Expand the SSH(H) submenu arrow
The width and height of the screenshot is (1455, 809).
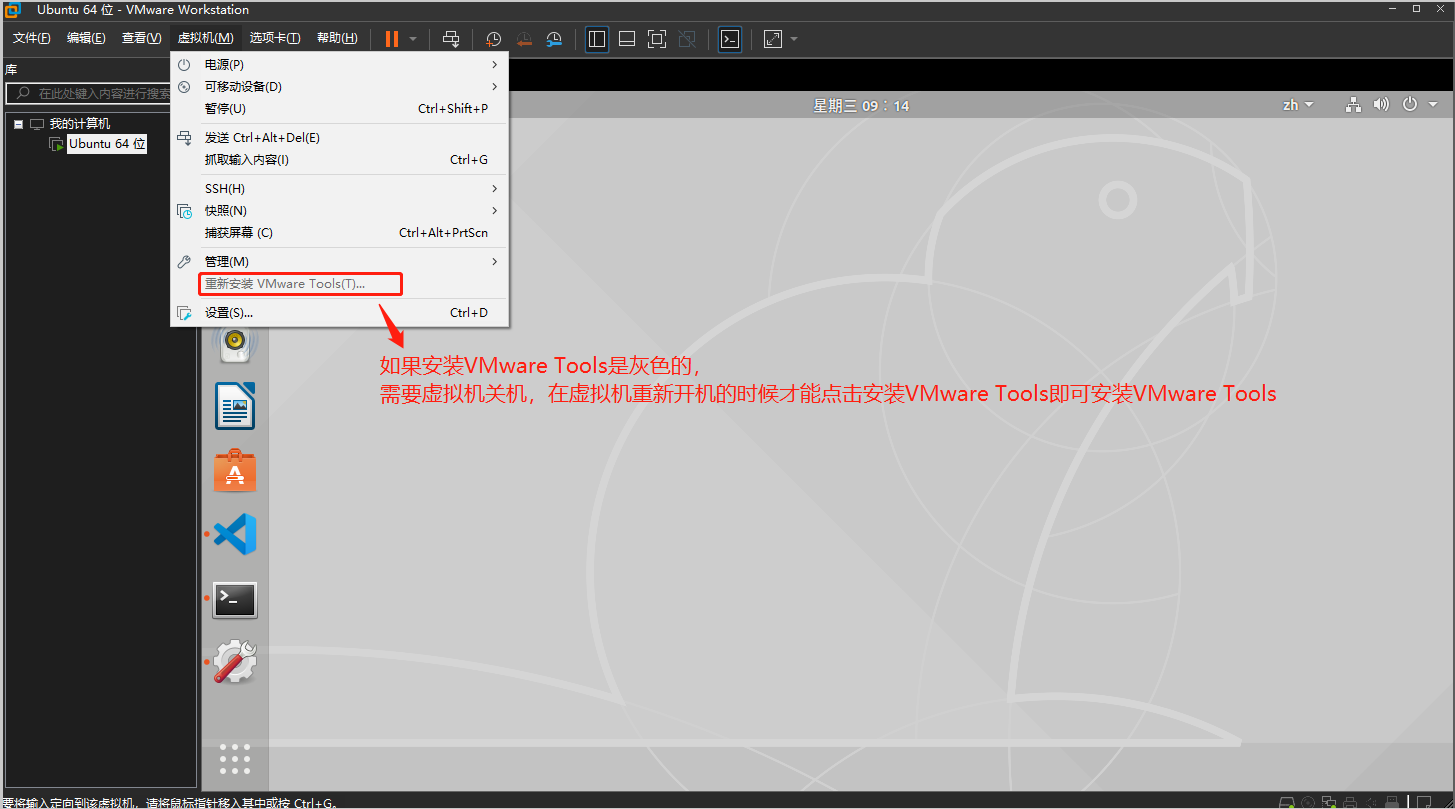pyautogui.click(x=495, y=189)
